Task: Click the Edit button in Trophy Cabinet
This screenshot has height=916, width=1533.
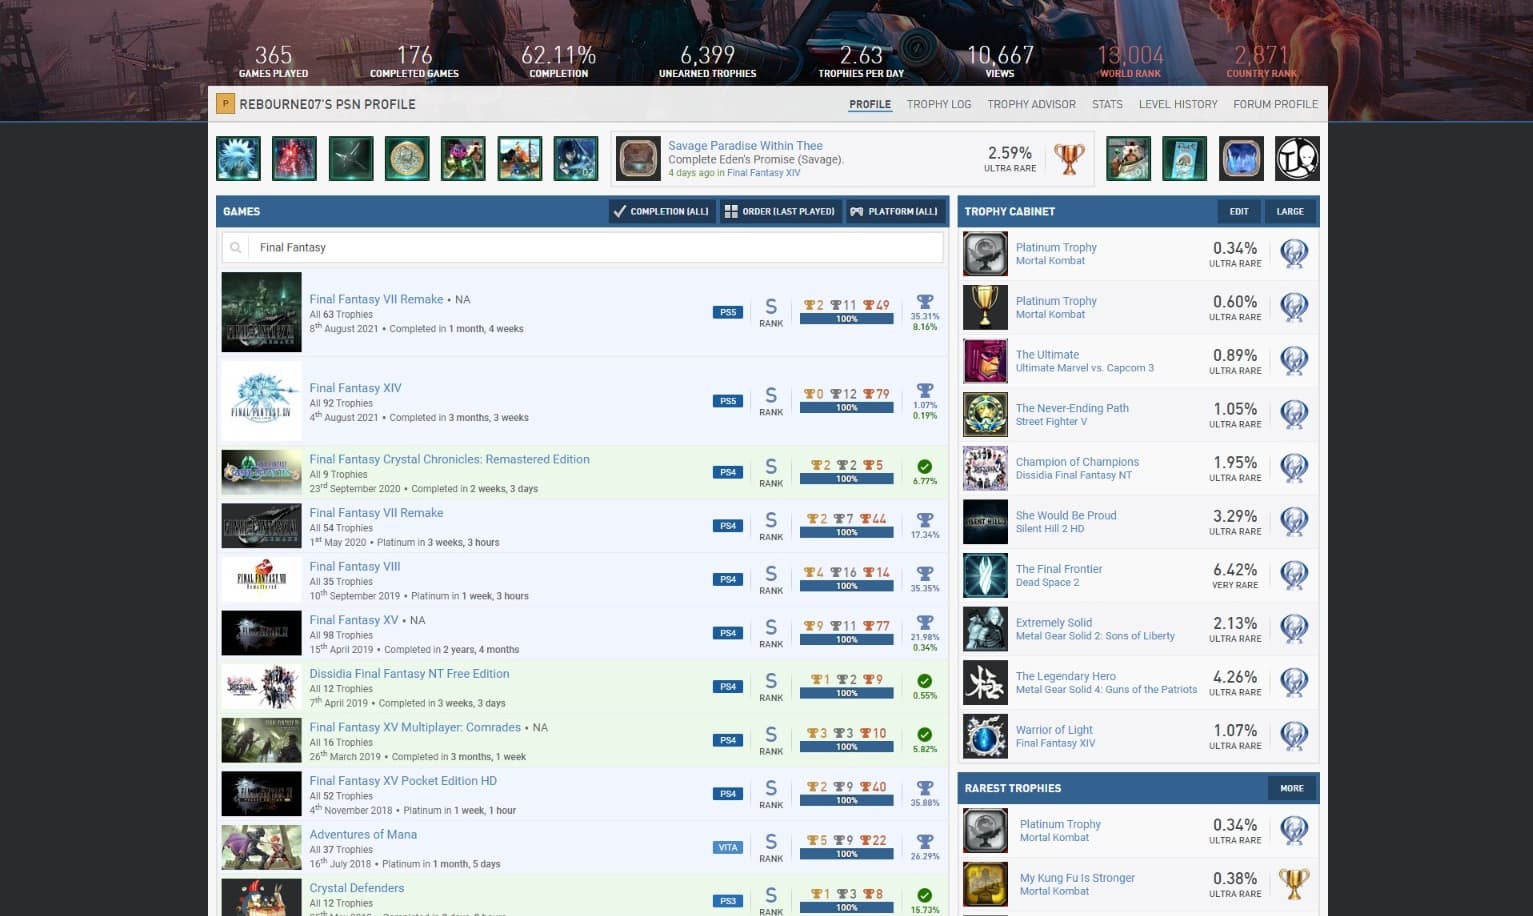Action: click(x=1239, y=211)
